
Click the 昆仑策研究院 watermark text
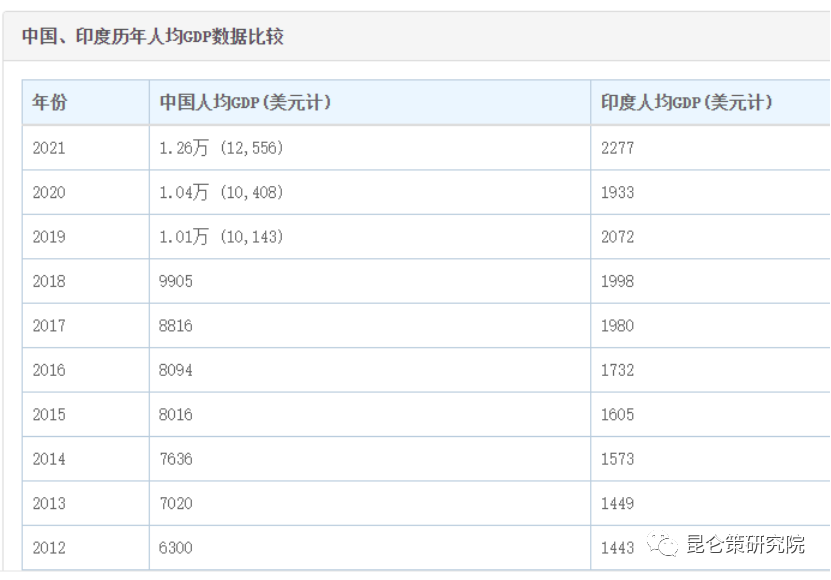coord(744,545)
